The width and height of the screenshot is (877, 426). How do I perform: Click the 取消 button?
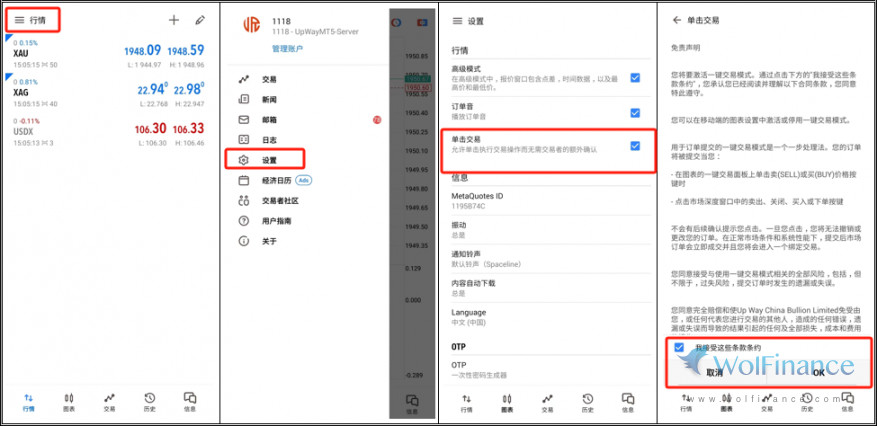pos(715,372)
